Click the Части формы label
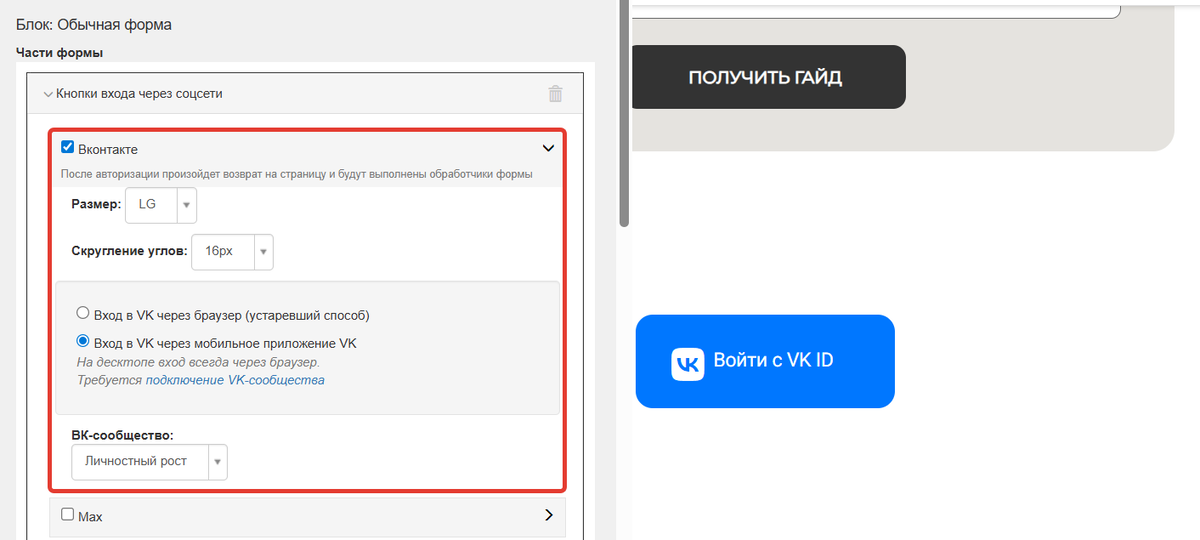Image resolution: width=1200 pixels, height=540 pixels. tap(60, 52)
